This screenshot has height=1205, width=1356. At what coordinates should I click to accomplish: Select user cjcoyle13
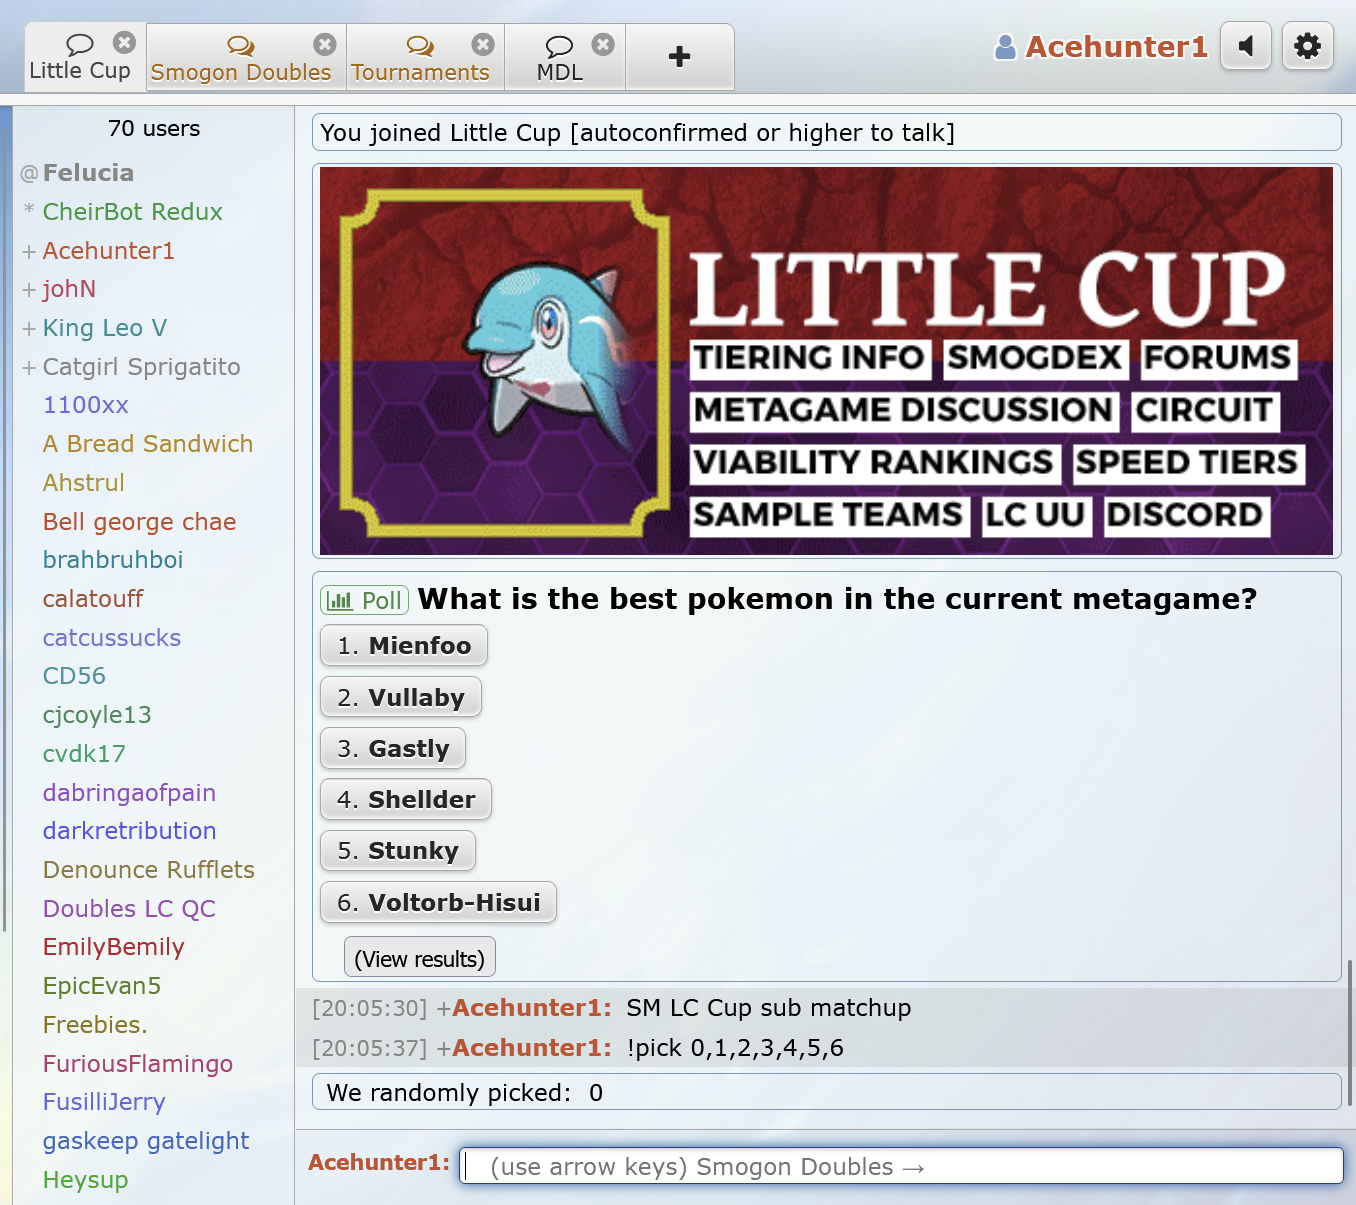(98, 715)
